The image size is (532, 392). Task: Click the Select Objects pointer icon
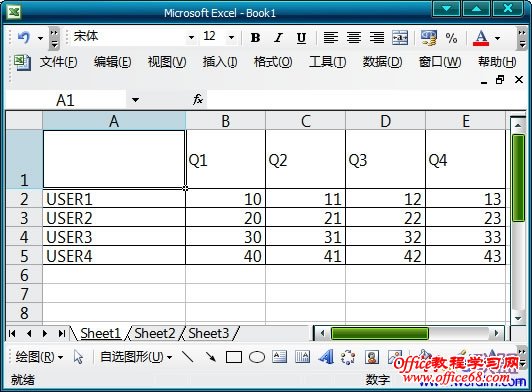78,357
